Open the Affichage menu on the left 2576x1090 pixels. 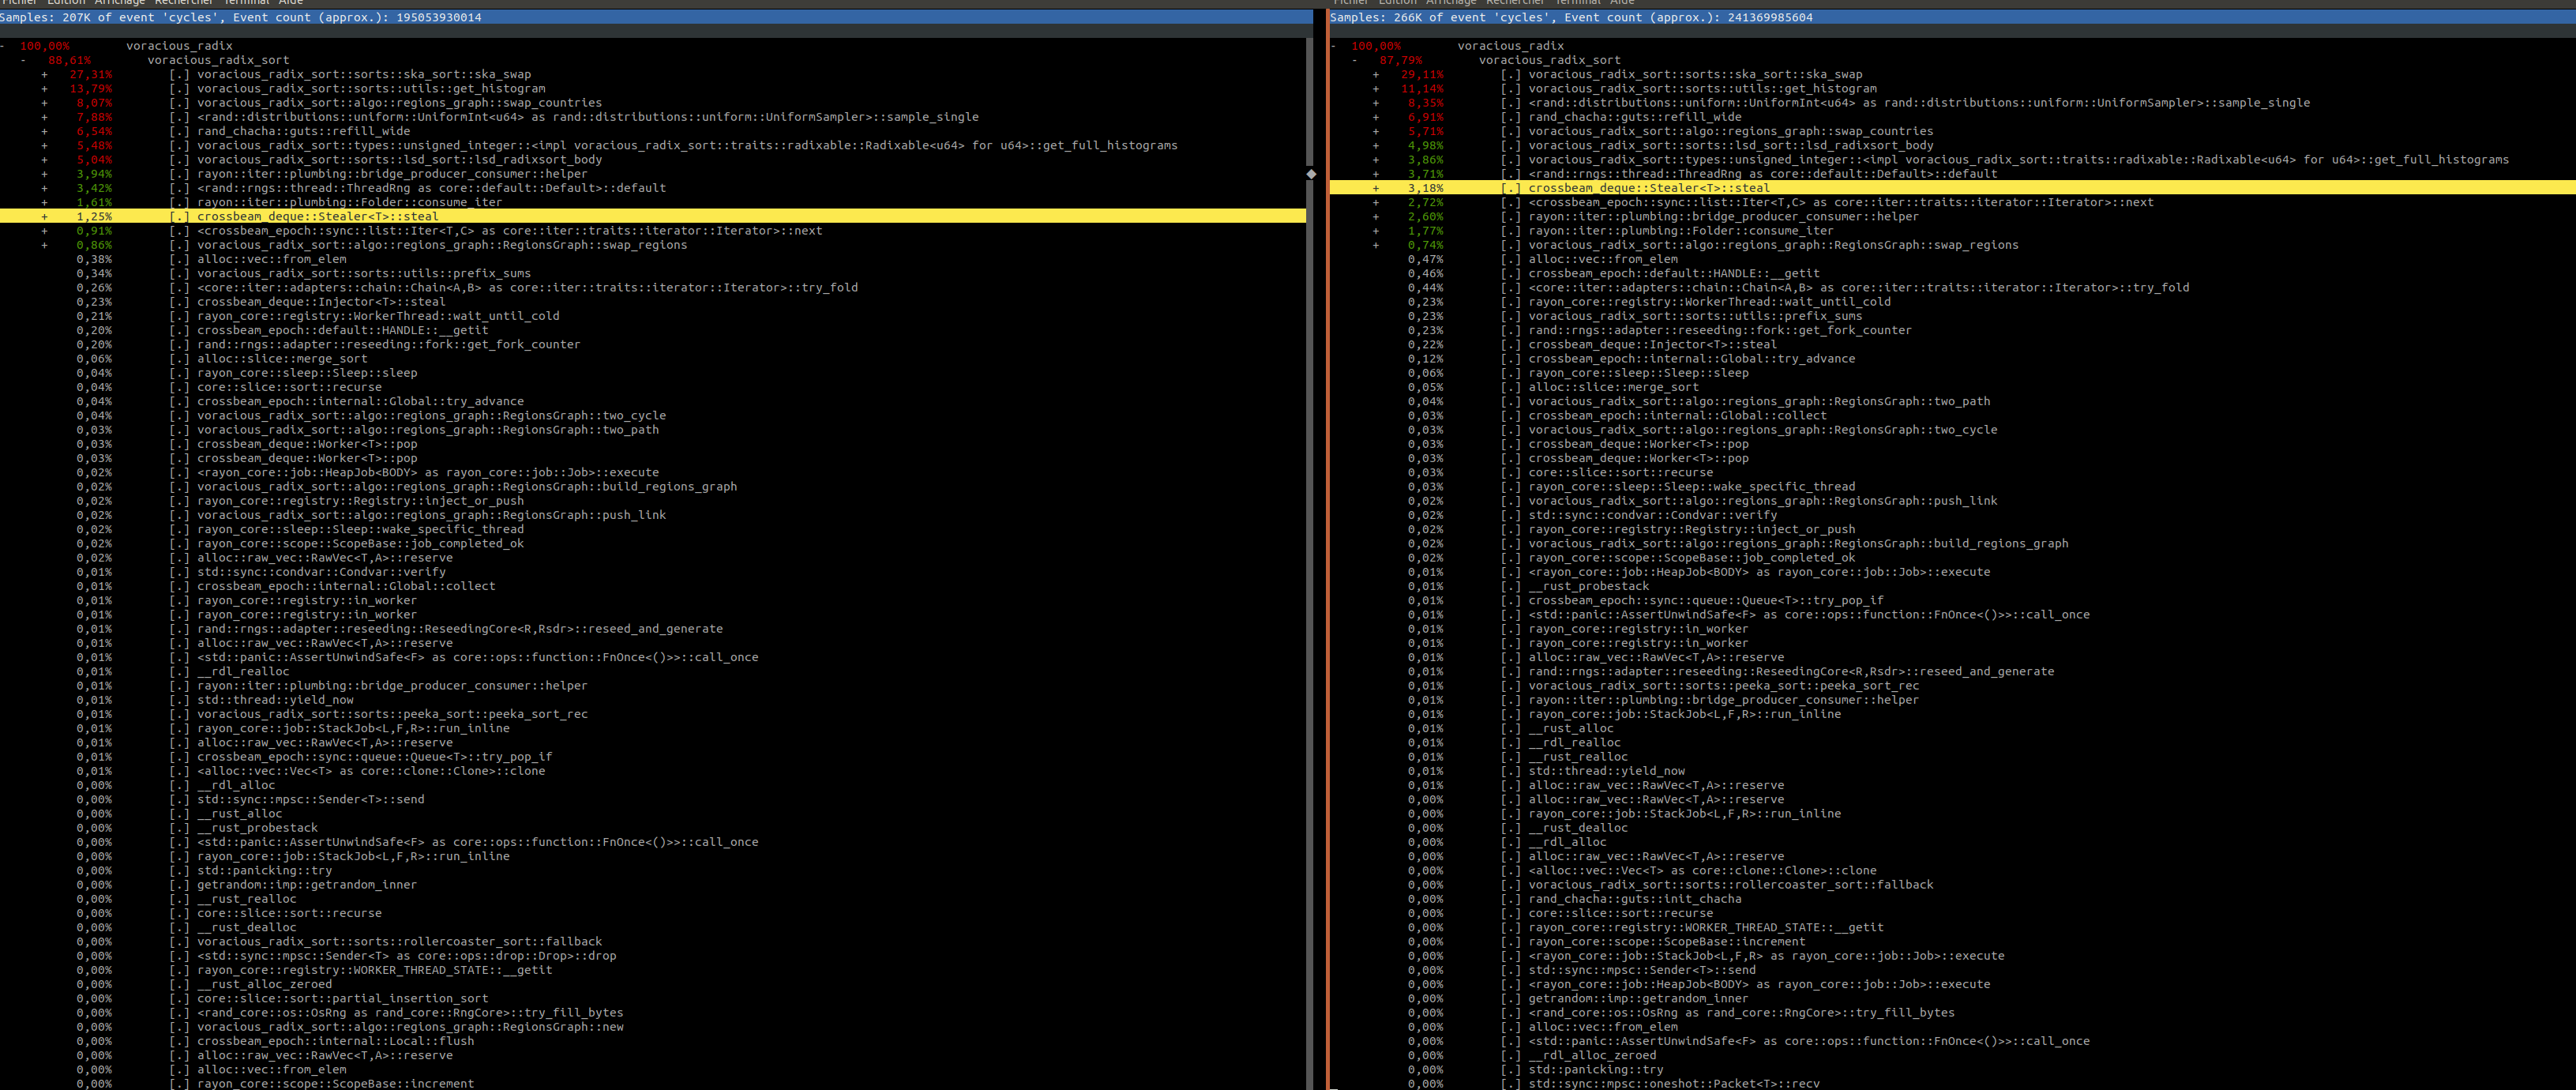(x=118, y=3)
